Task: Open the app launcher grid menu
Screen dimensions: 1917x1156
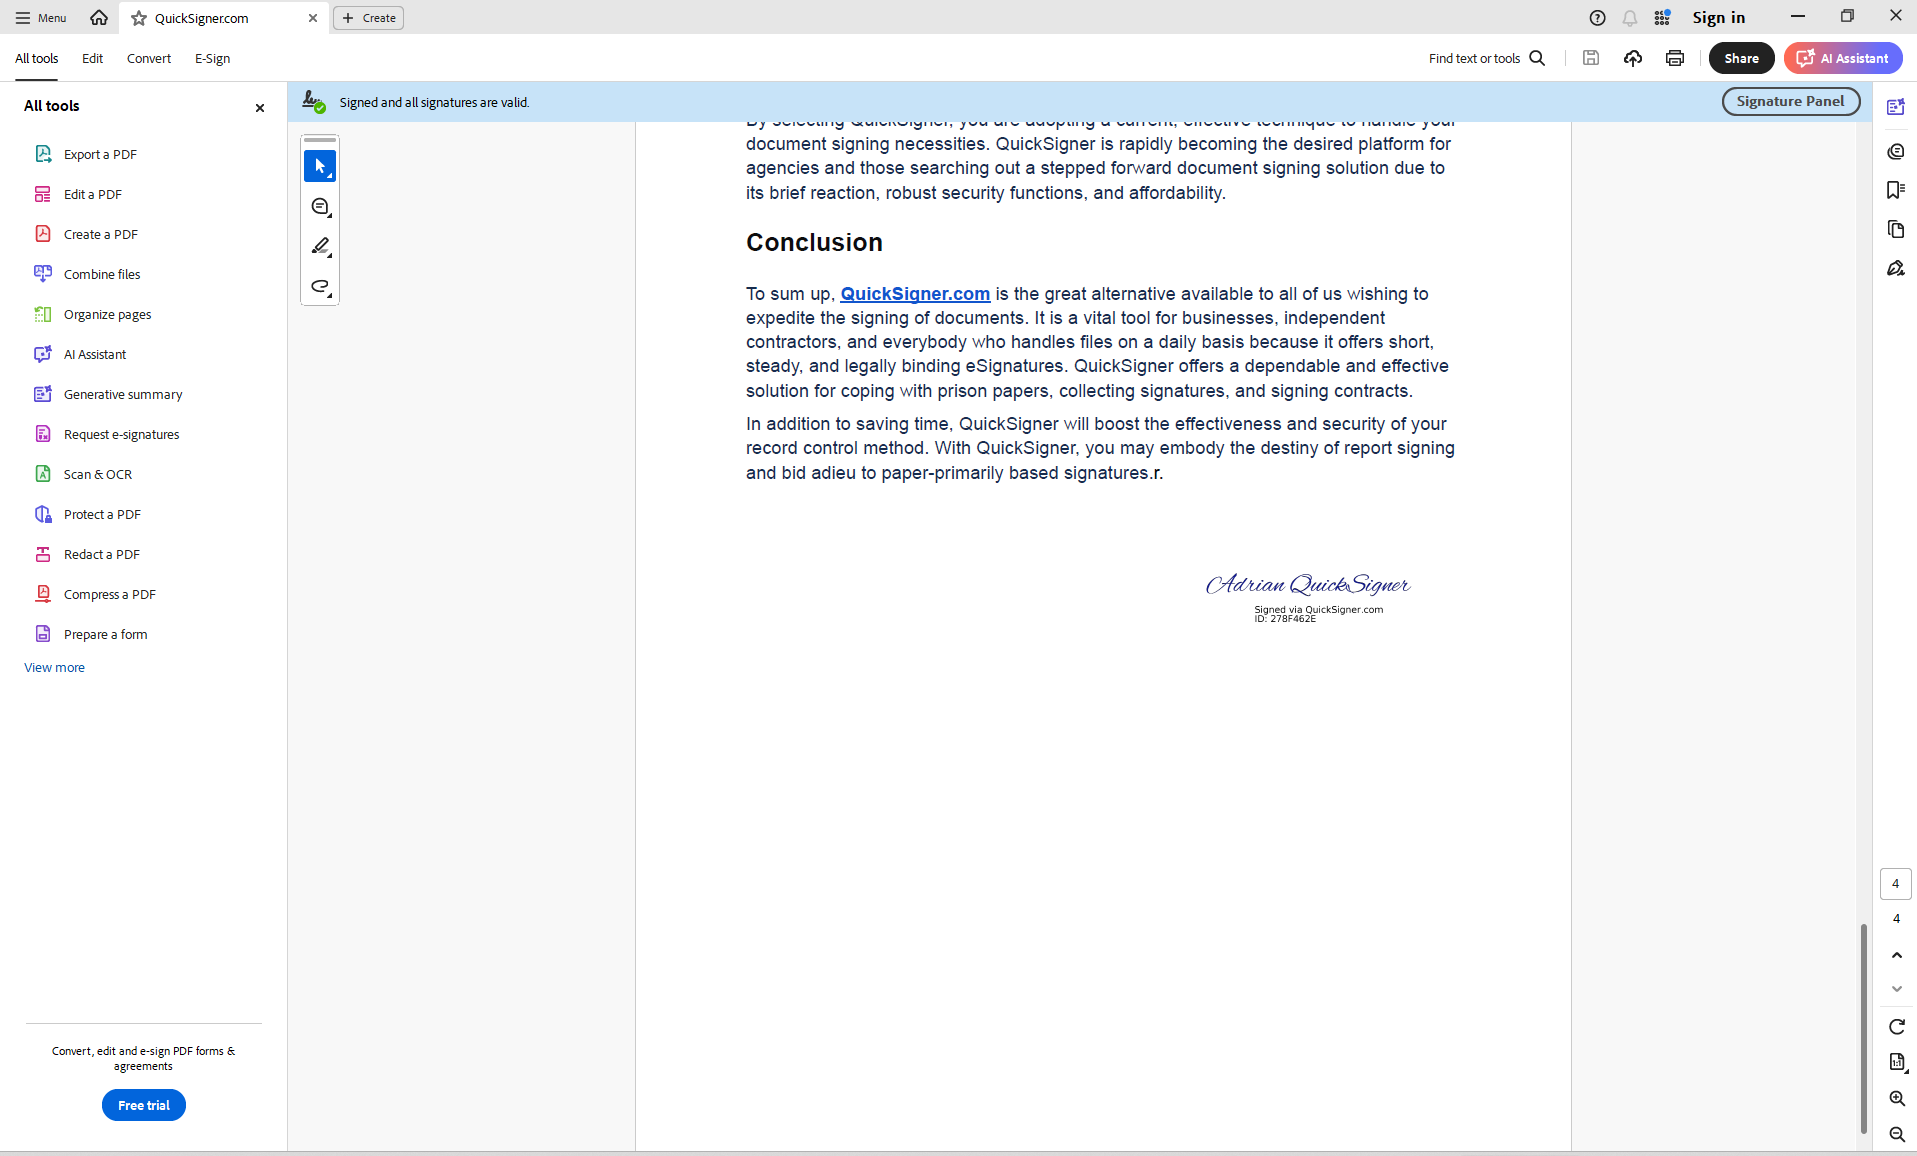Action: (x=1661, y=17)
